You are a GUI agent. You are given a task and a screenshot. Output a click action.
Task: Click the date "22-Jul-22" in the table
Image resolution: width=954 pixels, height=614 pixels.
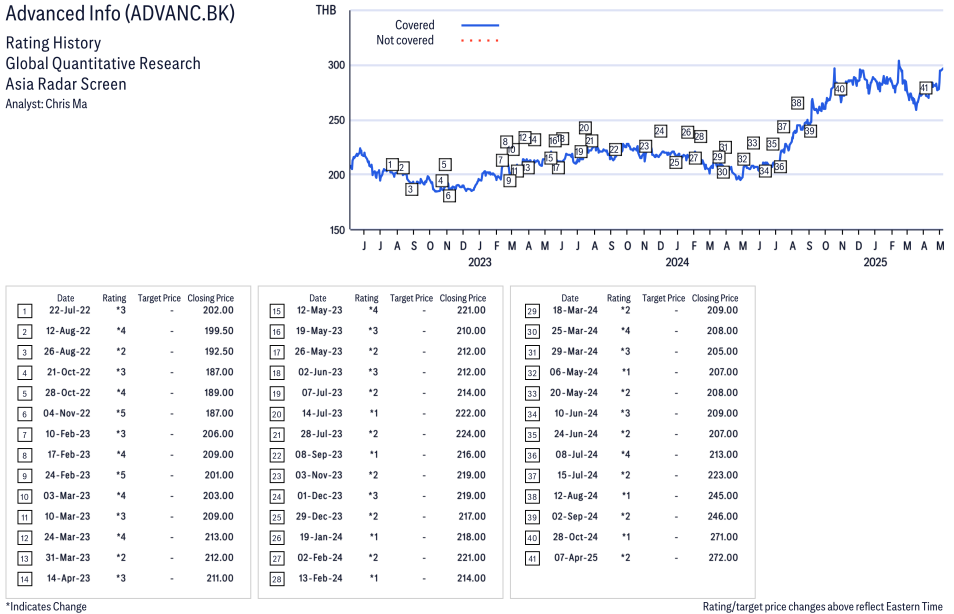click(69, 310)
